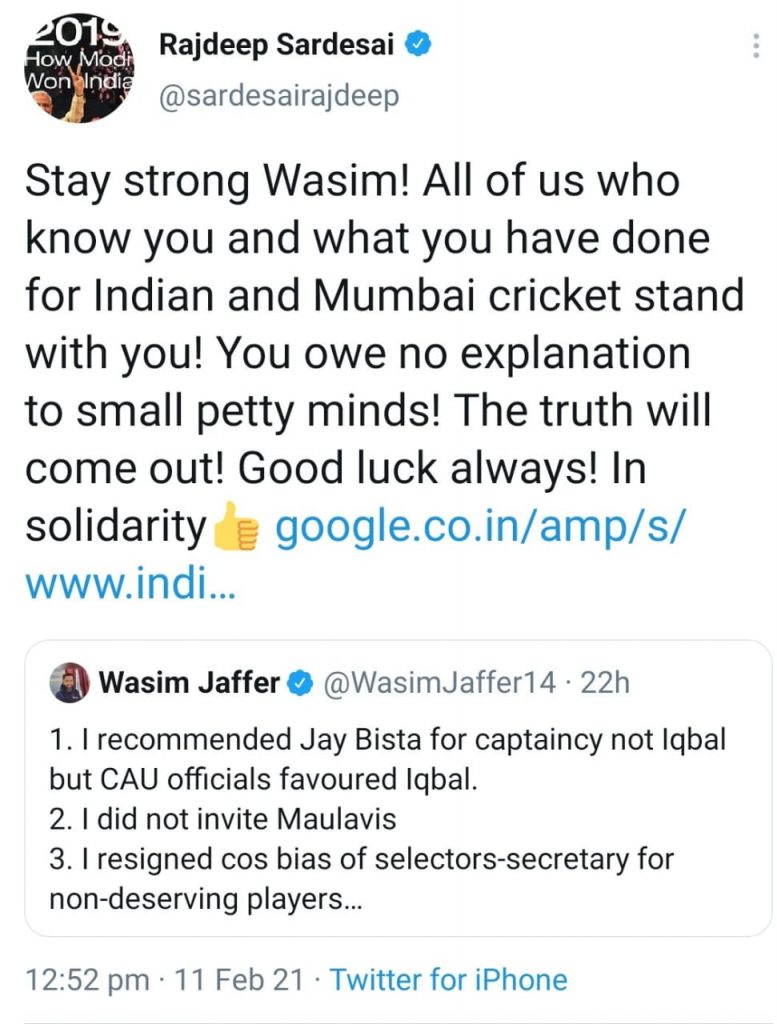Click the truncated www.indi… link text
This screenshot has width=777, height=1024.
(130, 583)
